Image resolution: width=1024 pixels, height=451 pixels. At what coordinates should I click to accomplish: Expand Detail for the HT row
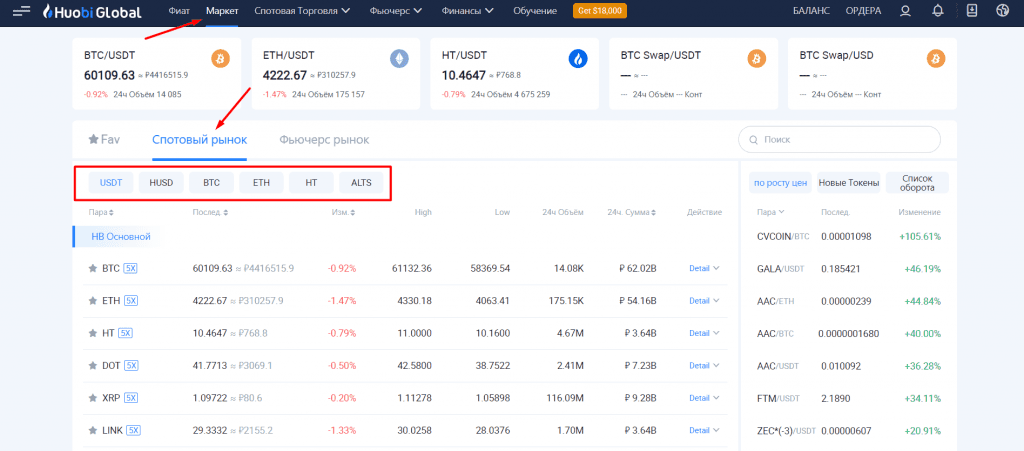click(704, 333)
